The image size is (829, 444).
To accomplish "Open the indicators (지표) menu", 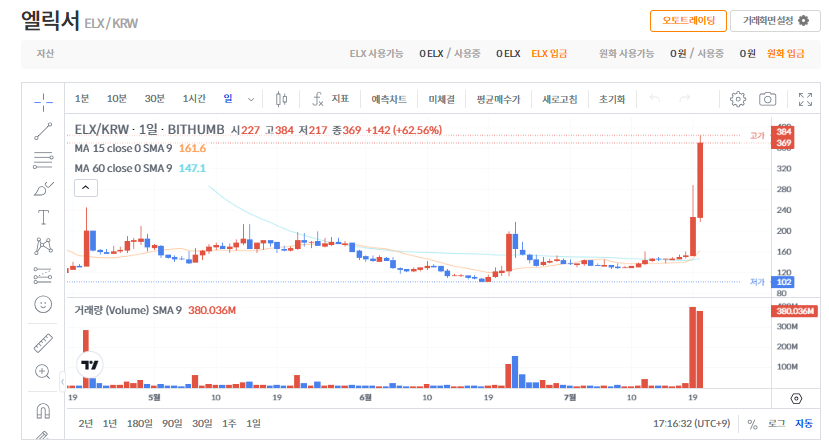I will coord(330,99).
